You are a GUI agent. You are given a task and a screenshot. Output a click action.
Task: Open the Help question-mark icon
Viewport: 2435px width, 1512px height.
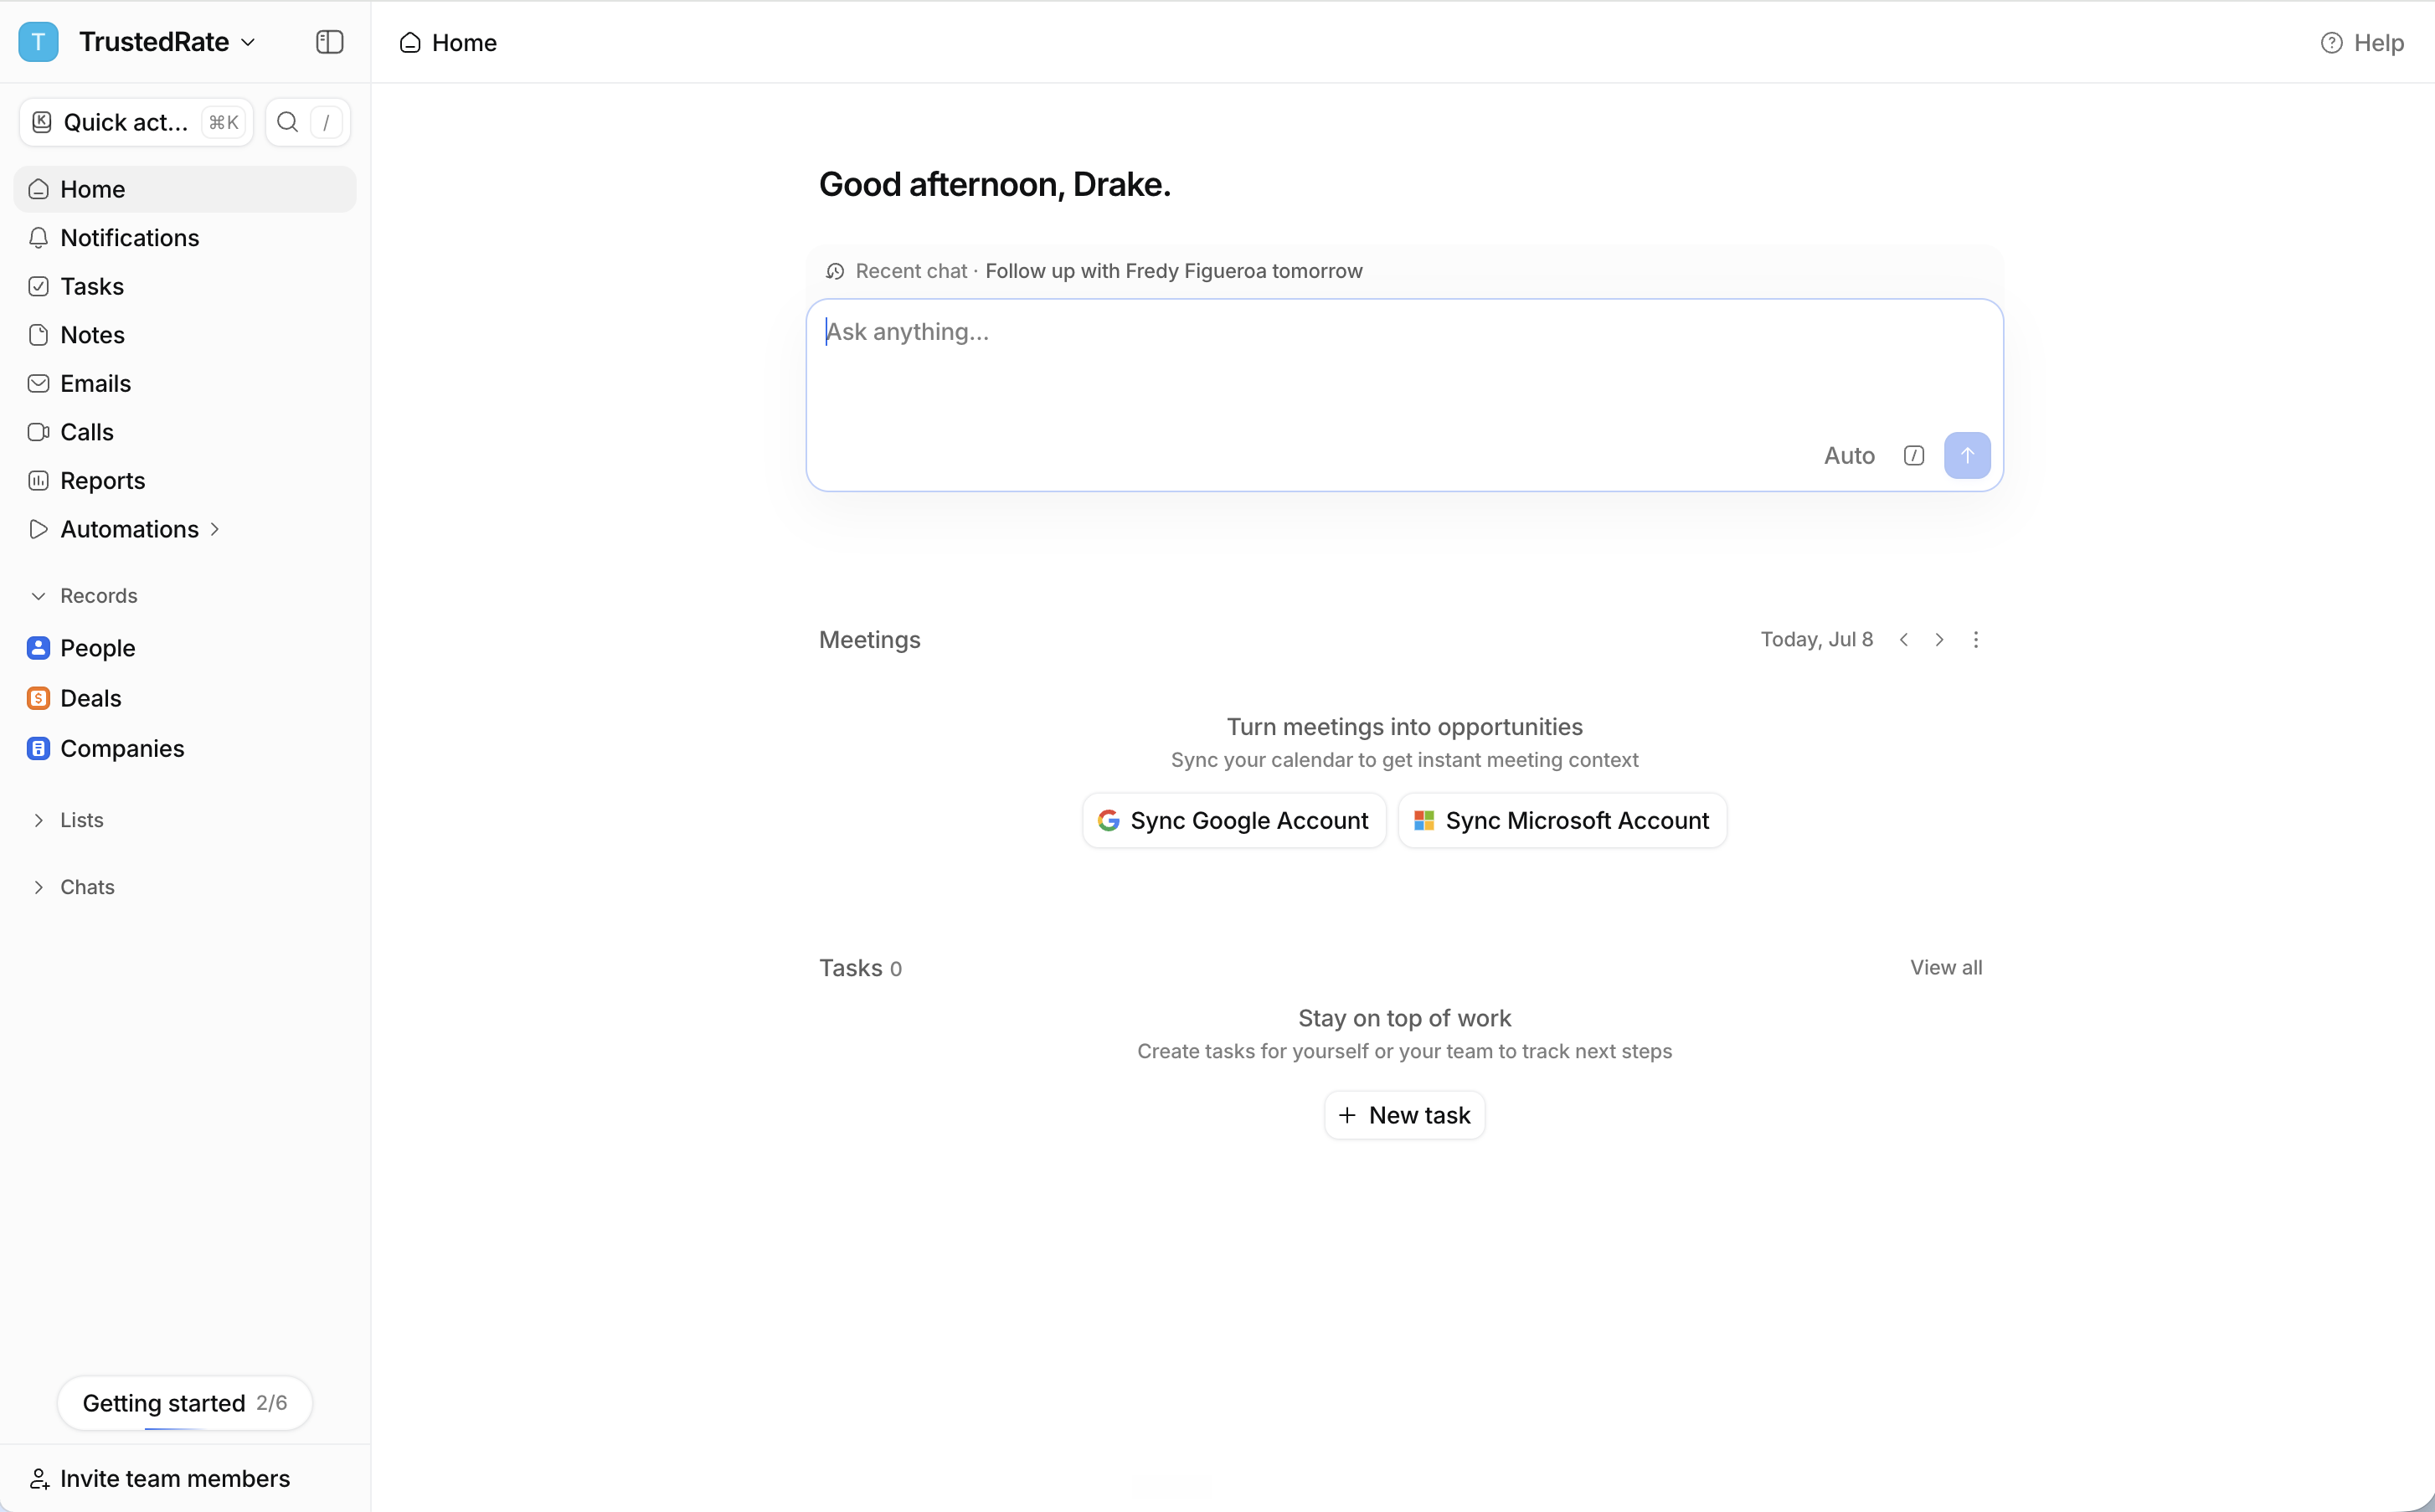[x=2331, y=43]
